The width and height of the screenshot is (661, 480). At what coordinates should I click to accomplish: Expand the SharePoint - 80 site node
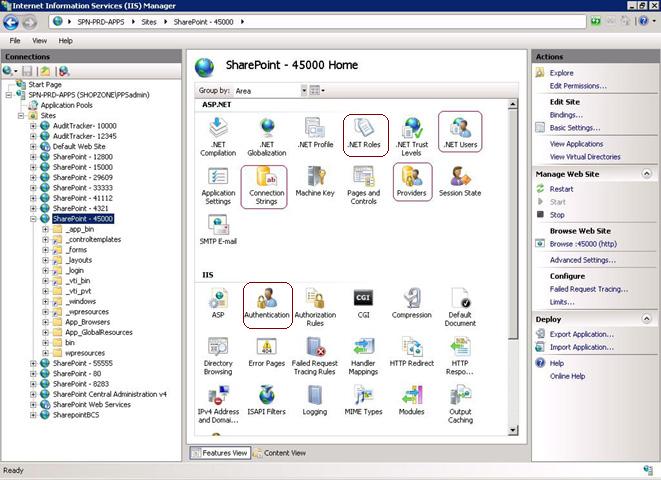coord(33,373)
